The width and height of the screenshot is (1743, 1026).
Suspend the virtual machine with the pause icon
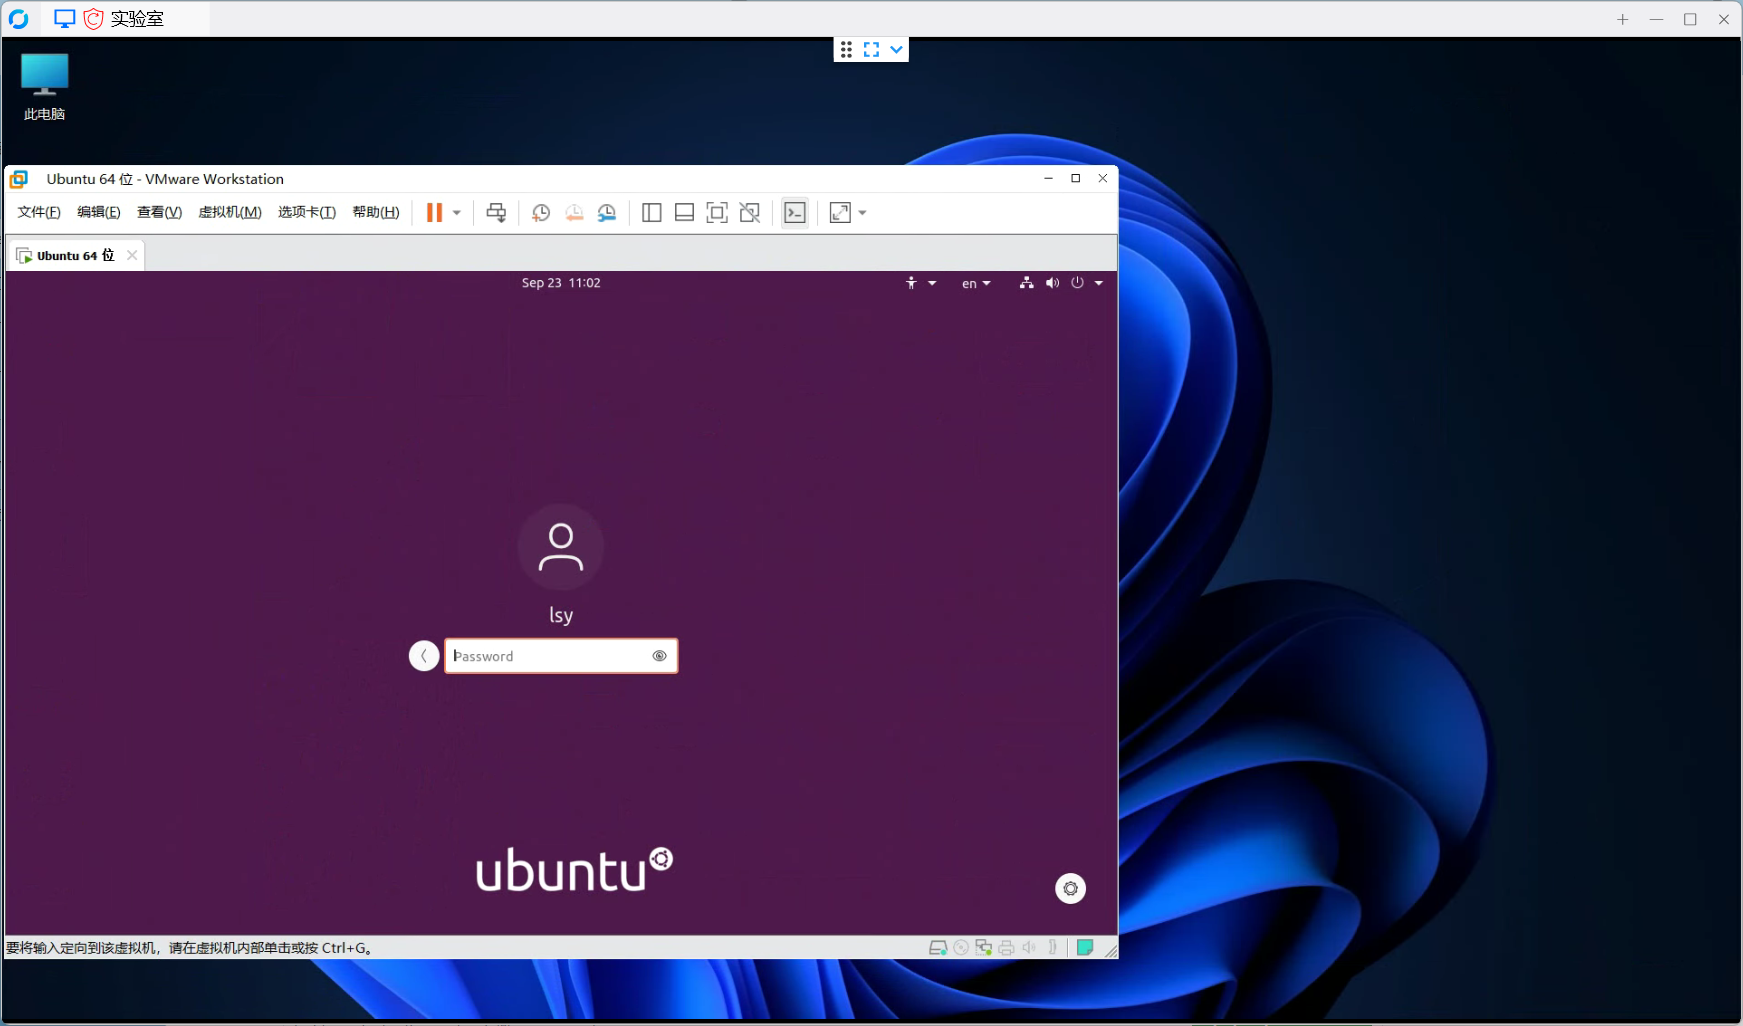(x=433, y=212)
